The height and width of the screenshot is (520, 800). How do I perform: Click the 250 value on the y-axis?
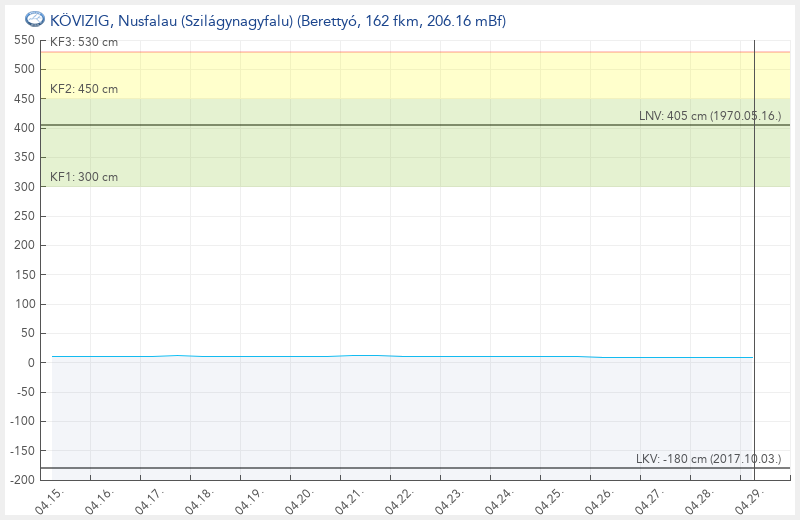pyautogui.click(x=25, y=216)
